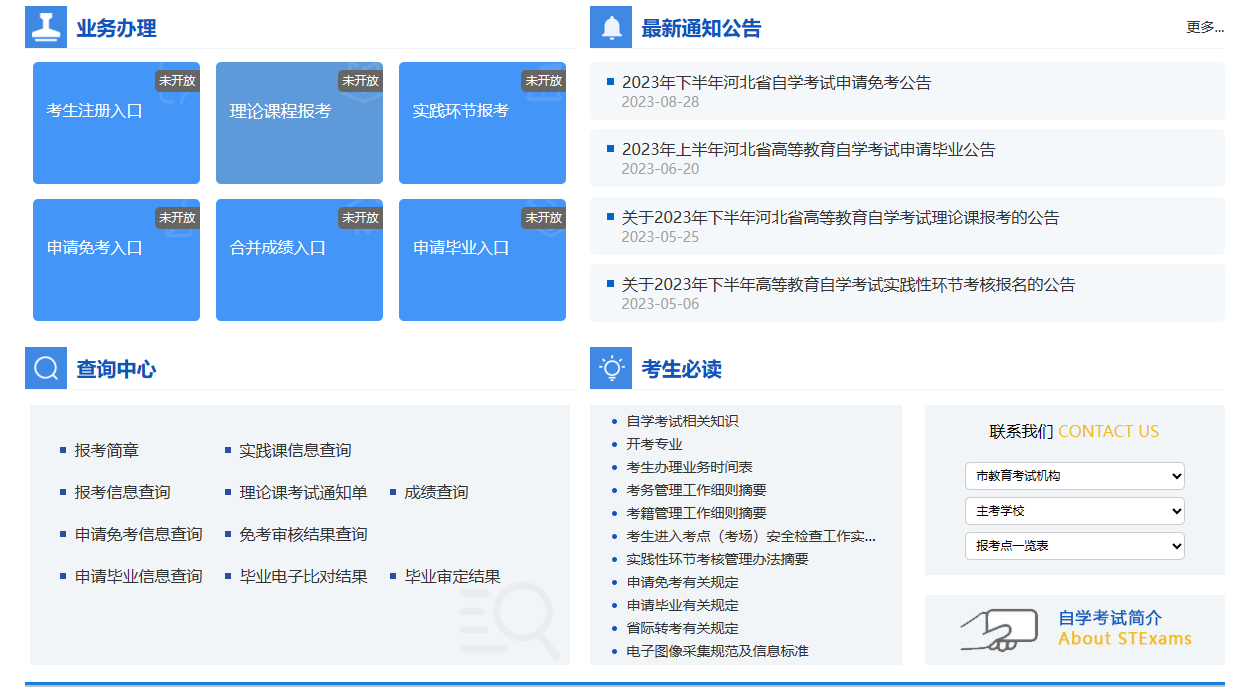The width and height of the screenshot is (1236, 695).
Task: Click 更多... link for notices
Action: click(x=1204, y=27)
